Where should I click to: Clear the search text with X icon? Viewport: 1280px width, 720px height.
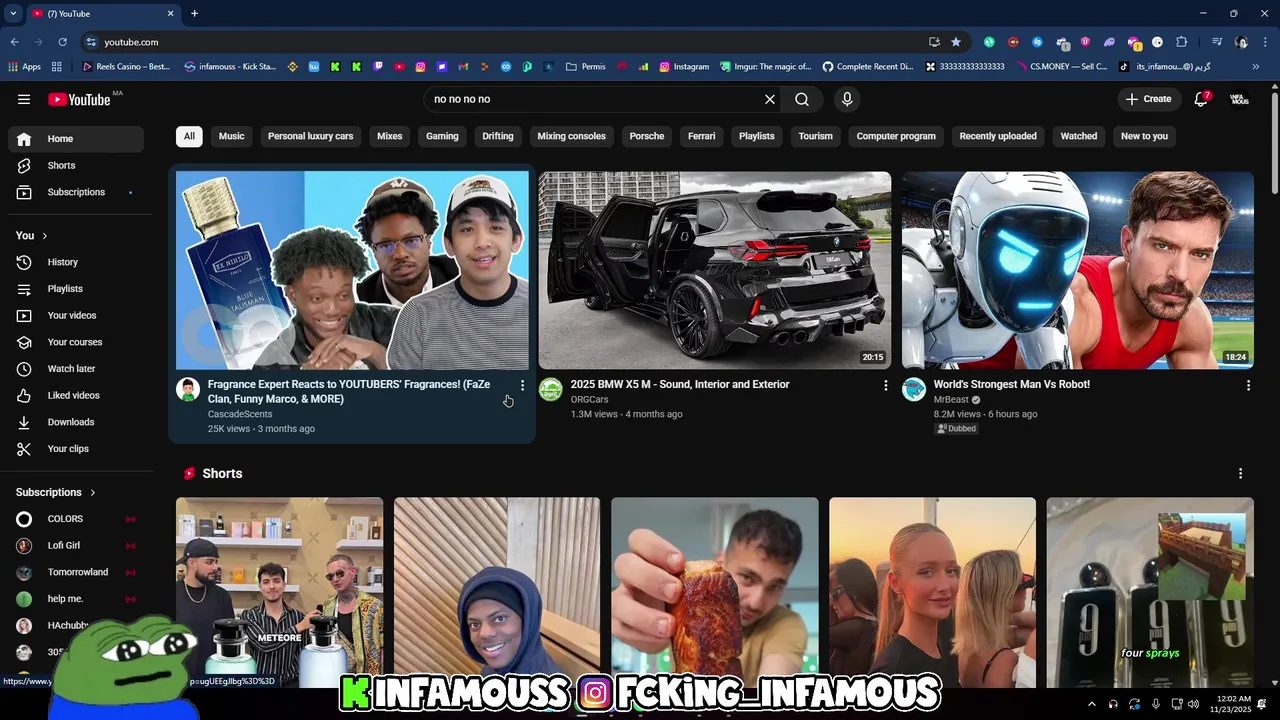point(770,99)
